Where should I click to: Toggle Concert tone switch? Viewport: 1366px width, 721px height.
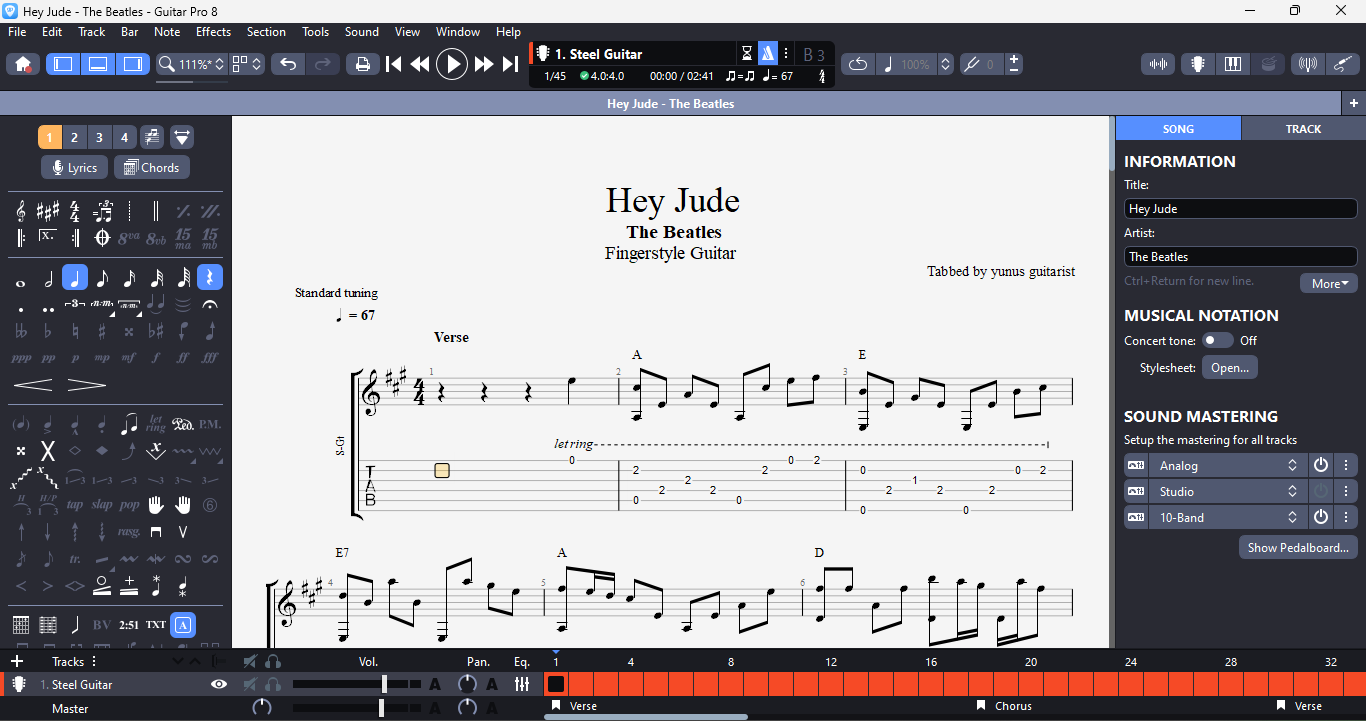point(1217,340)
